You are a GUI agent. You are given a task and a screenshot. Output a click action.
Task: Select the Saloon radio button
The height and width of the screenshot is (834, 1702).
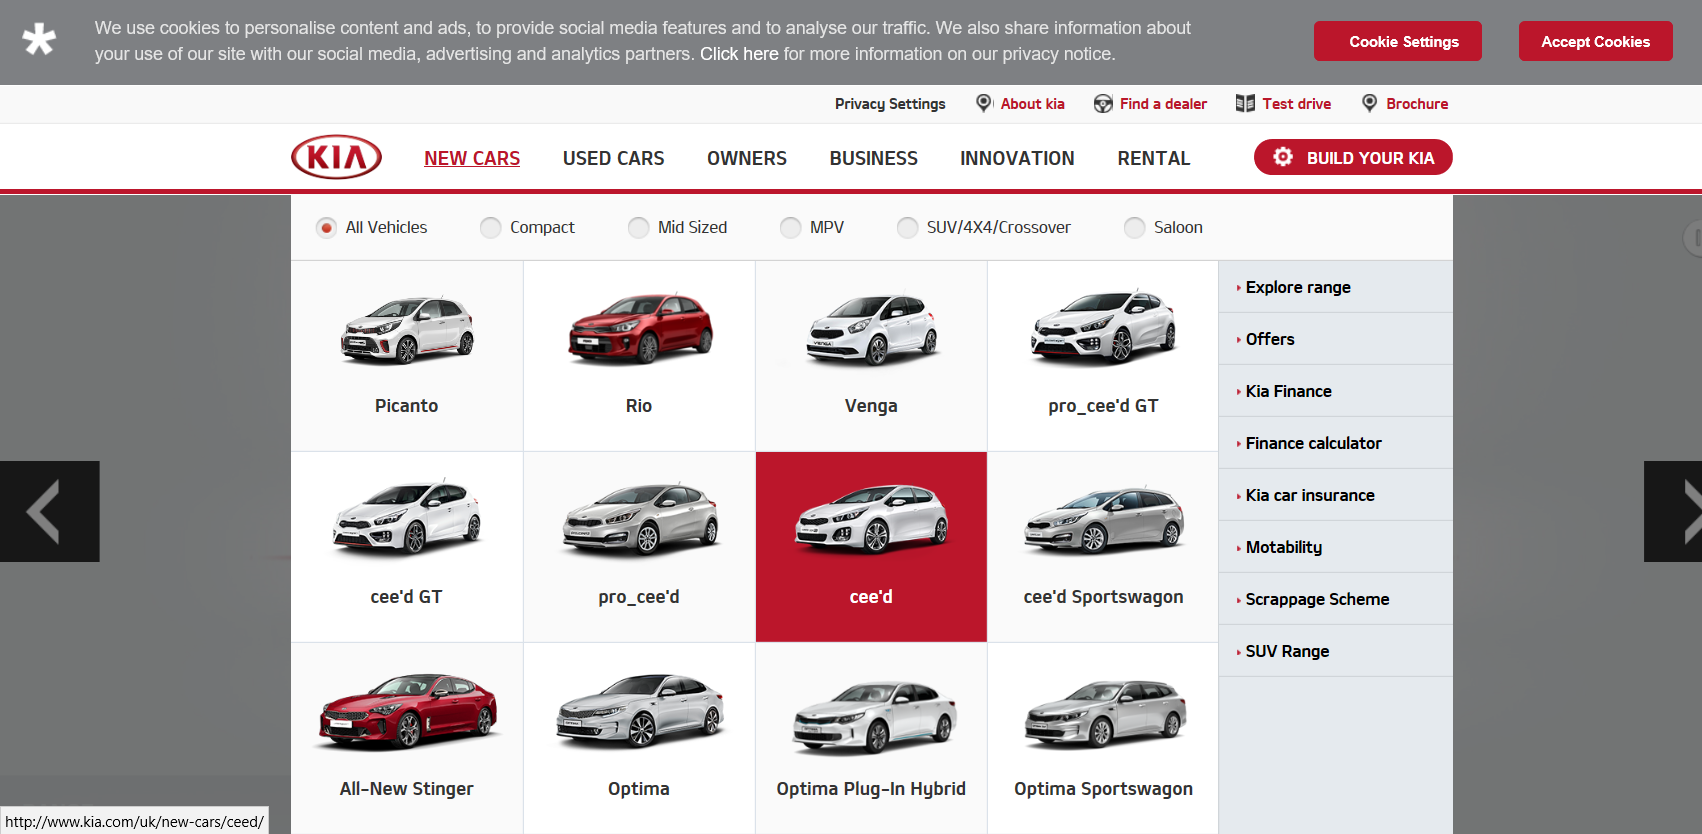point(1134,228)
